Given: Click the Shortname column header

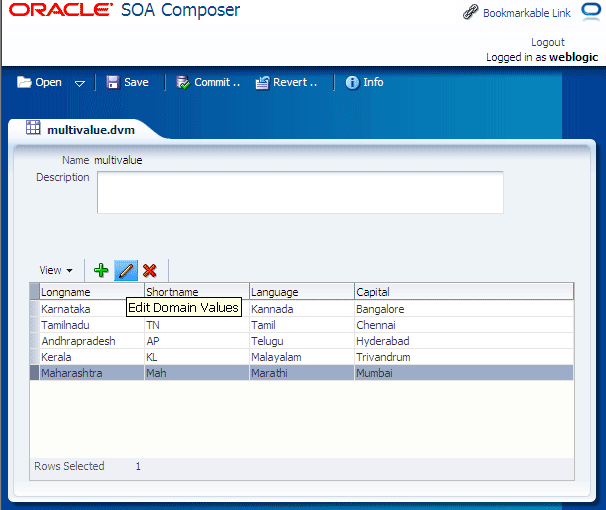Looking at the screenshot, I should click(x=197, y=292).
